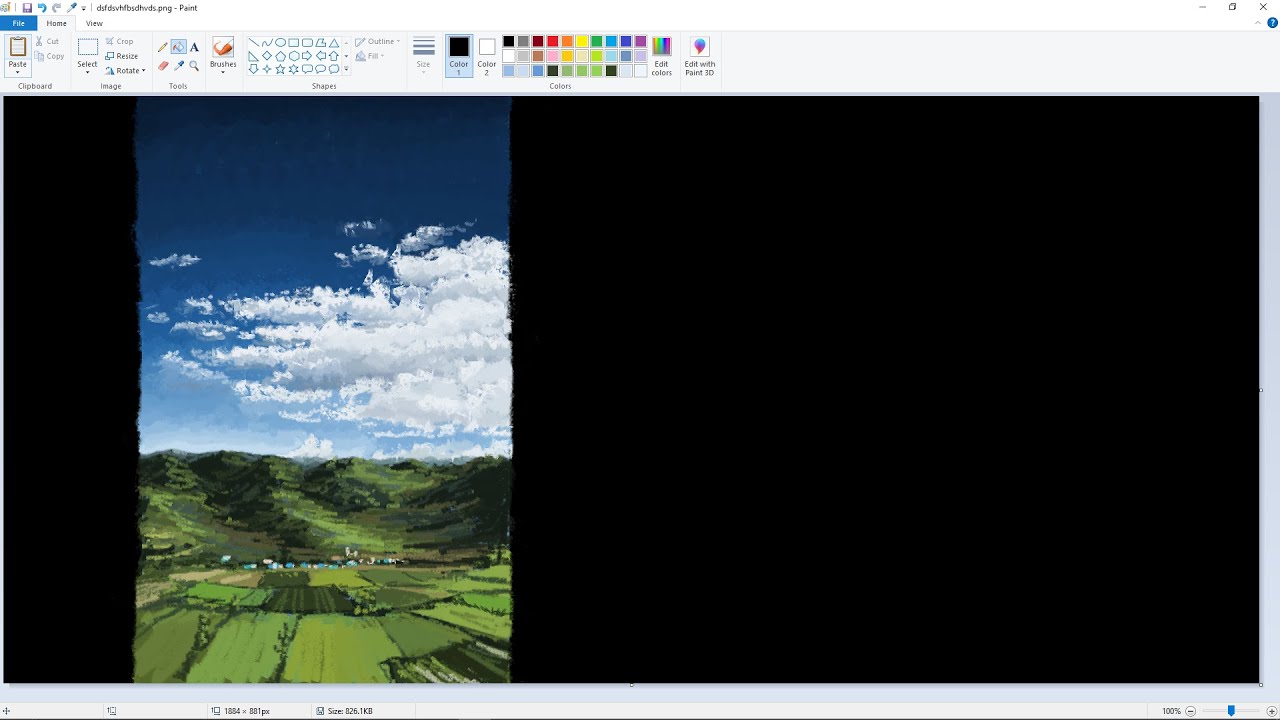The image size is (1280, 720).
Task: Click the Cut scissors button
Action: click(x=48, y=41)
